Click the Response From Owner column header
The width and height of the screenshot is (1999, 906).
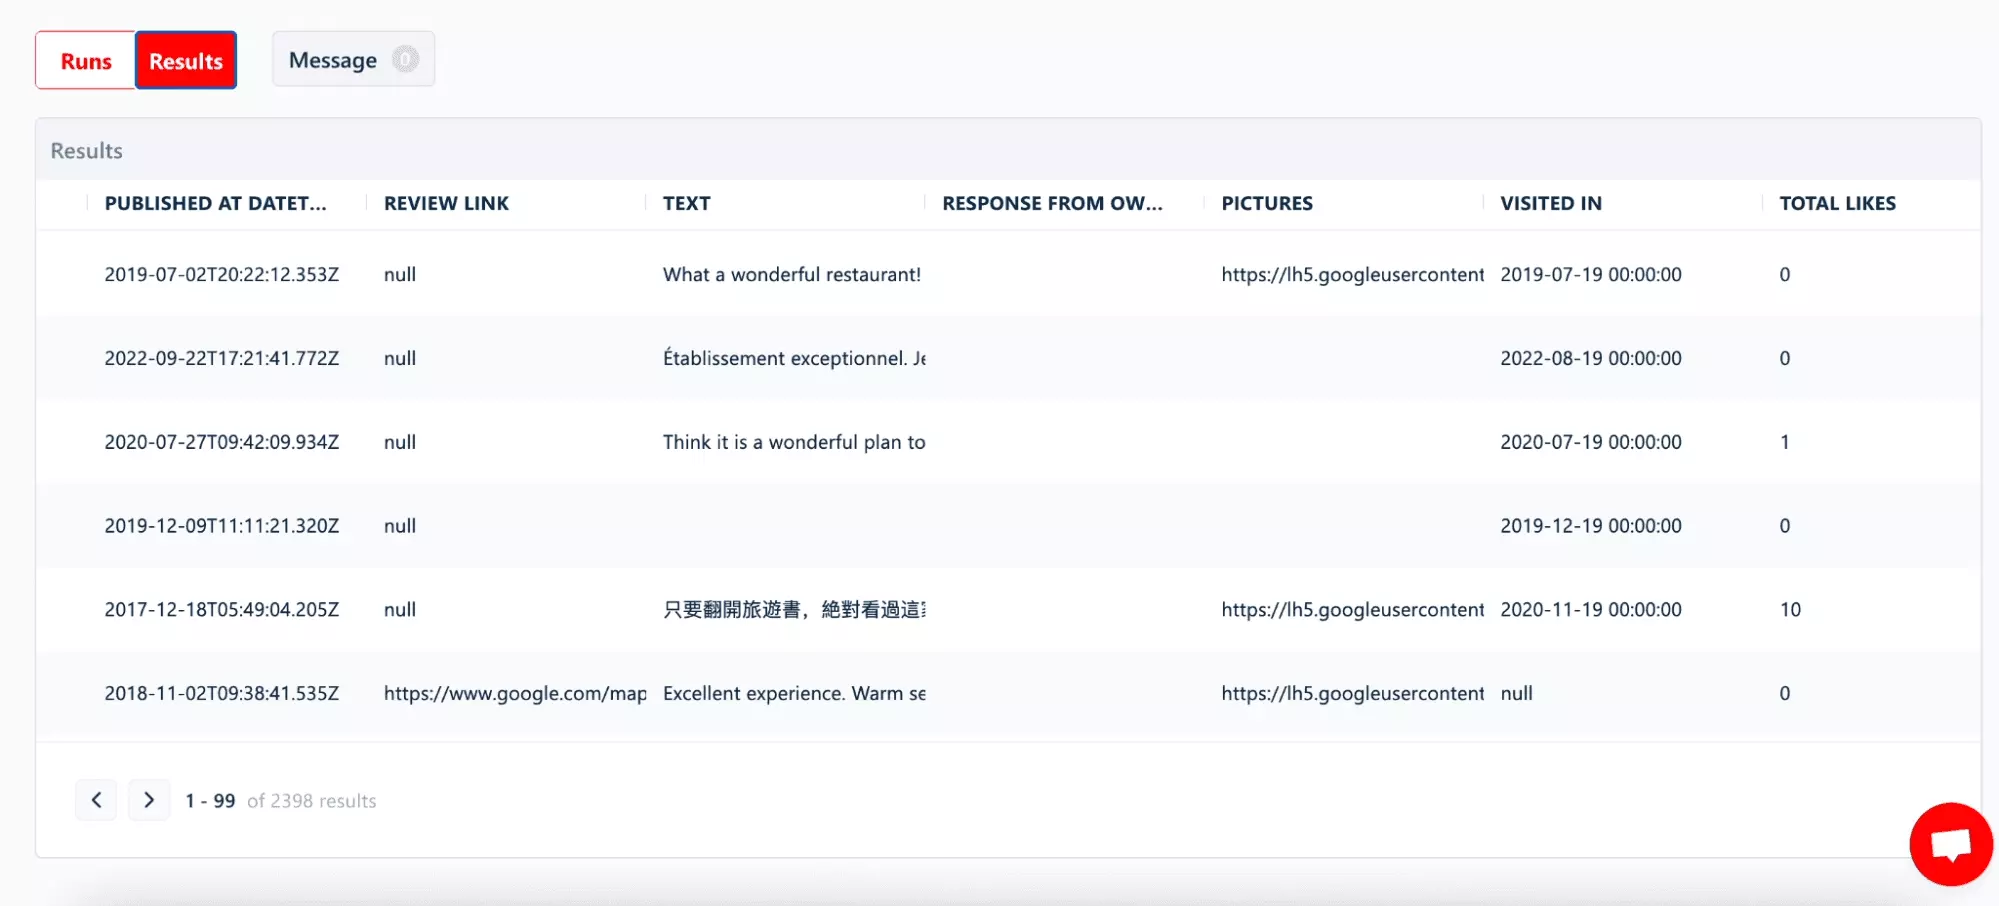click(x=1051, y=203)
